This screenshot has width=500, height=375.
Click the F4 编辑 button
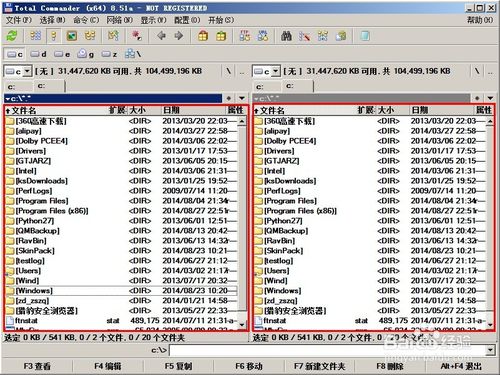[x=108, y=366]
